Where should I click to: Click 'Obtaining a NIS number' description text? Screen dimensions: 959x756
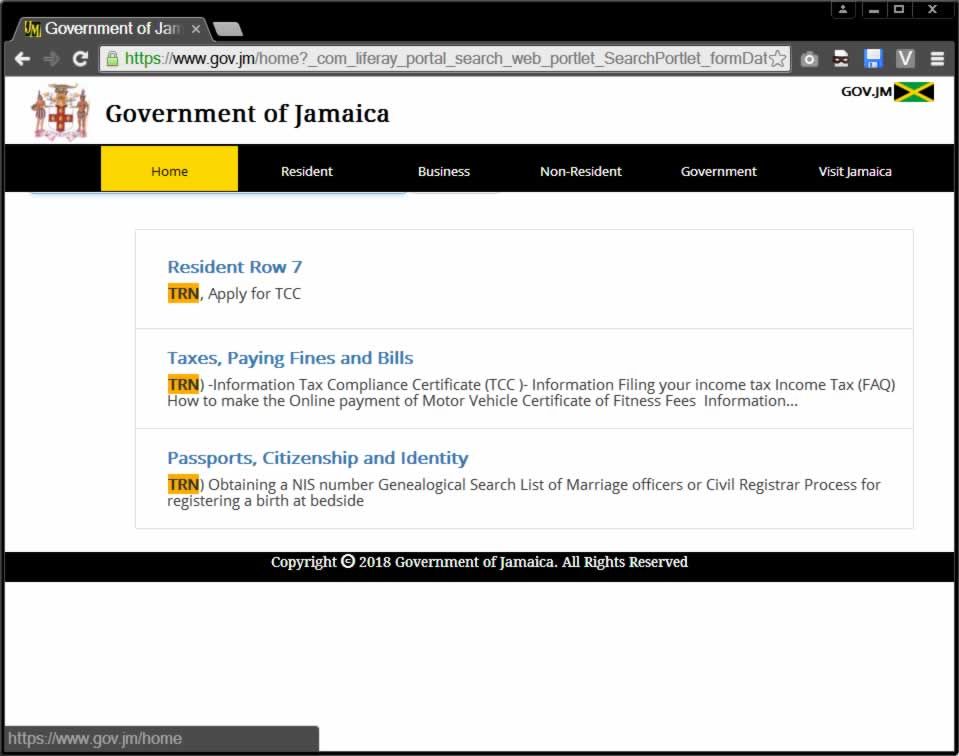(291, 484)
